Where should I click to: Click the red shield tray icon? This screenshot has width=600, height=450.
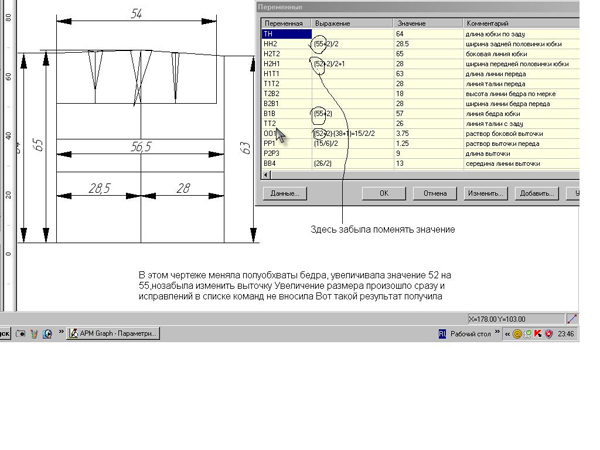click(549, 334)
